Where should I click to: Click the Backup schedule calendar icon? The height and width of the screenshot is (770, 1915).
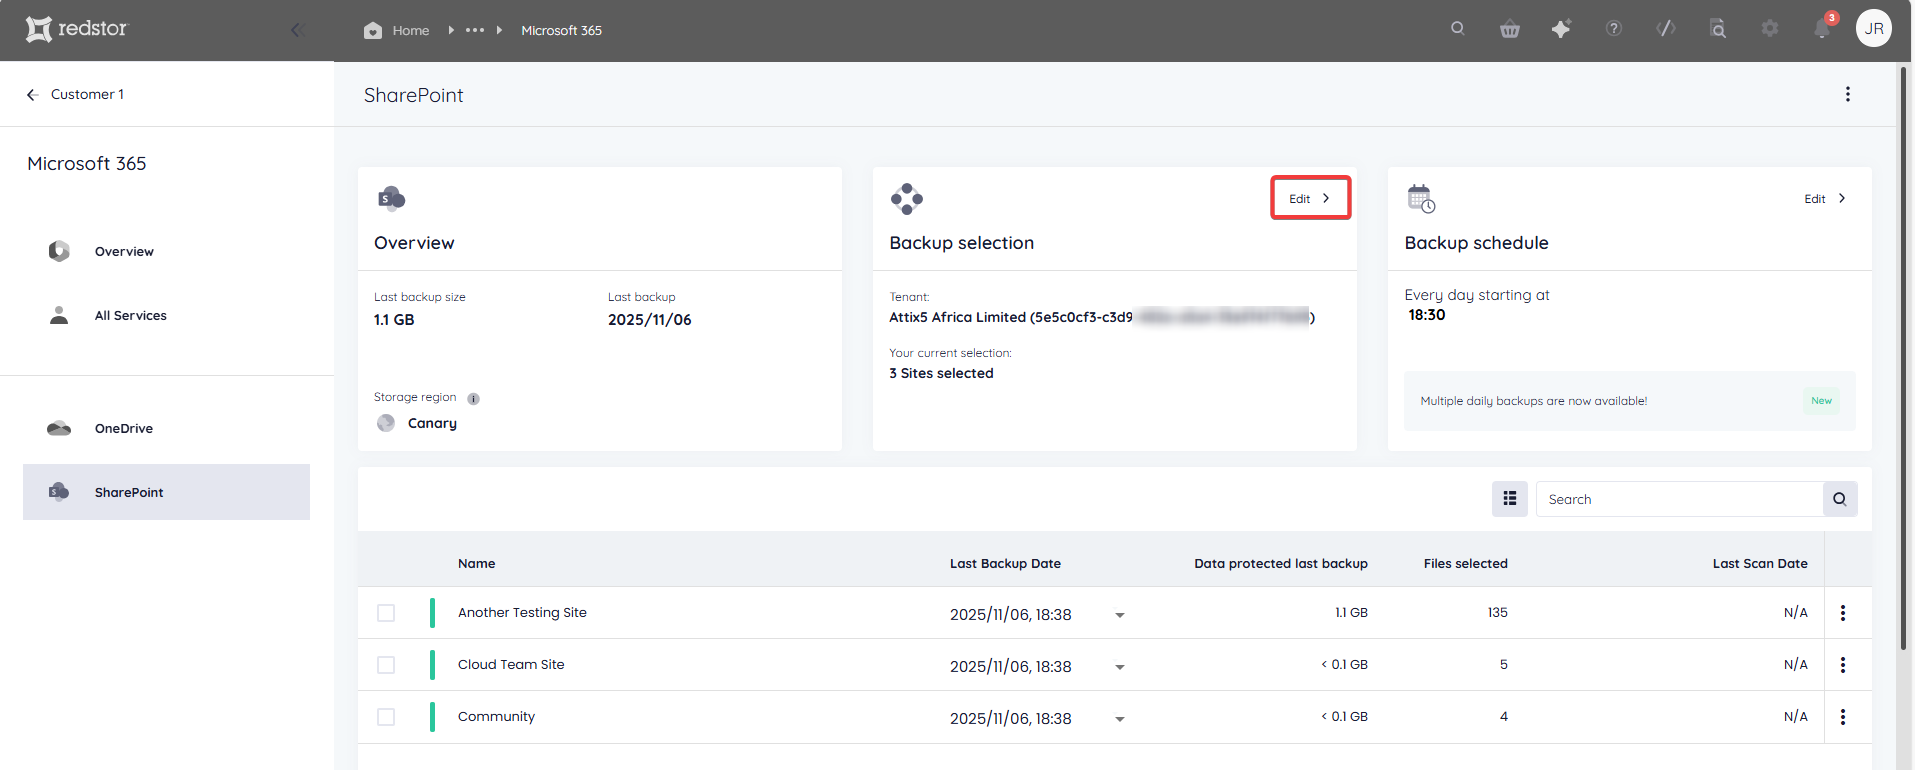1421,199
